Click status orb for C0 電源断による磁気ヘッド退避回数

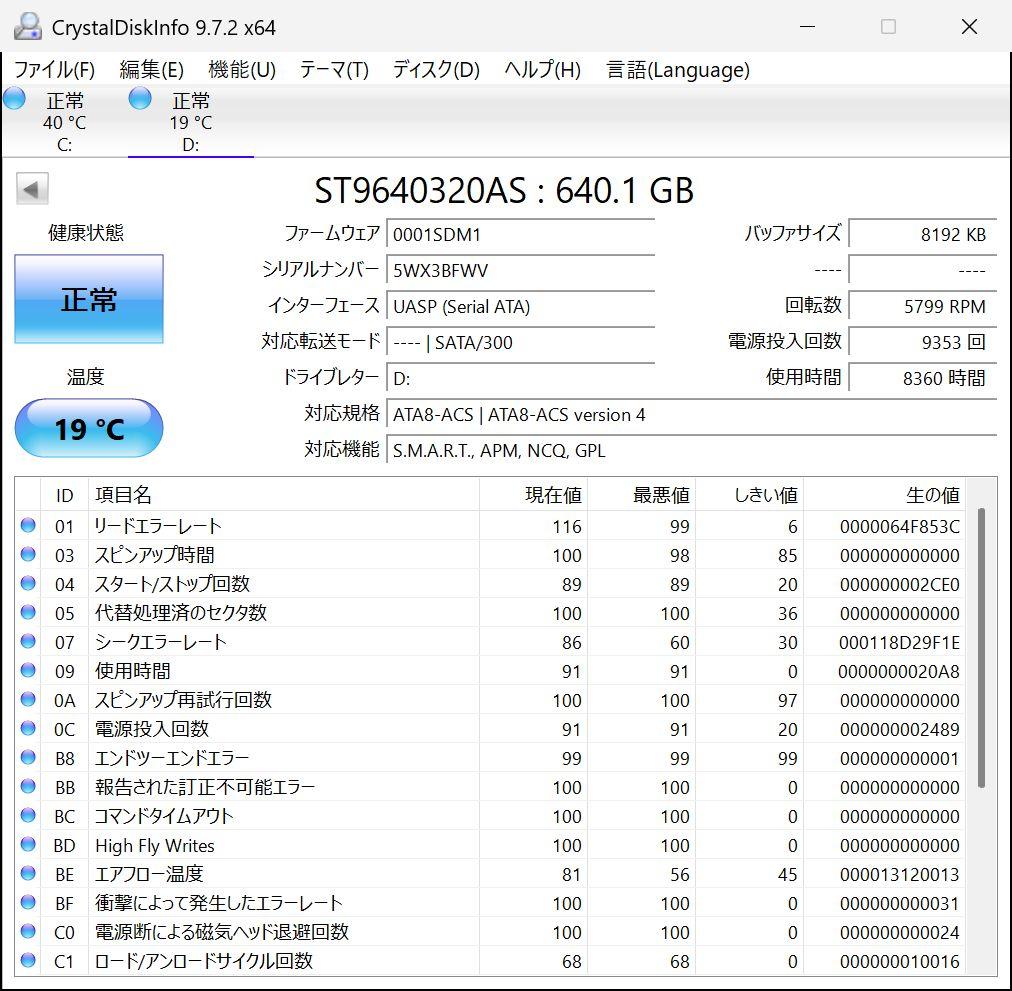tap(28, 932)
